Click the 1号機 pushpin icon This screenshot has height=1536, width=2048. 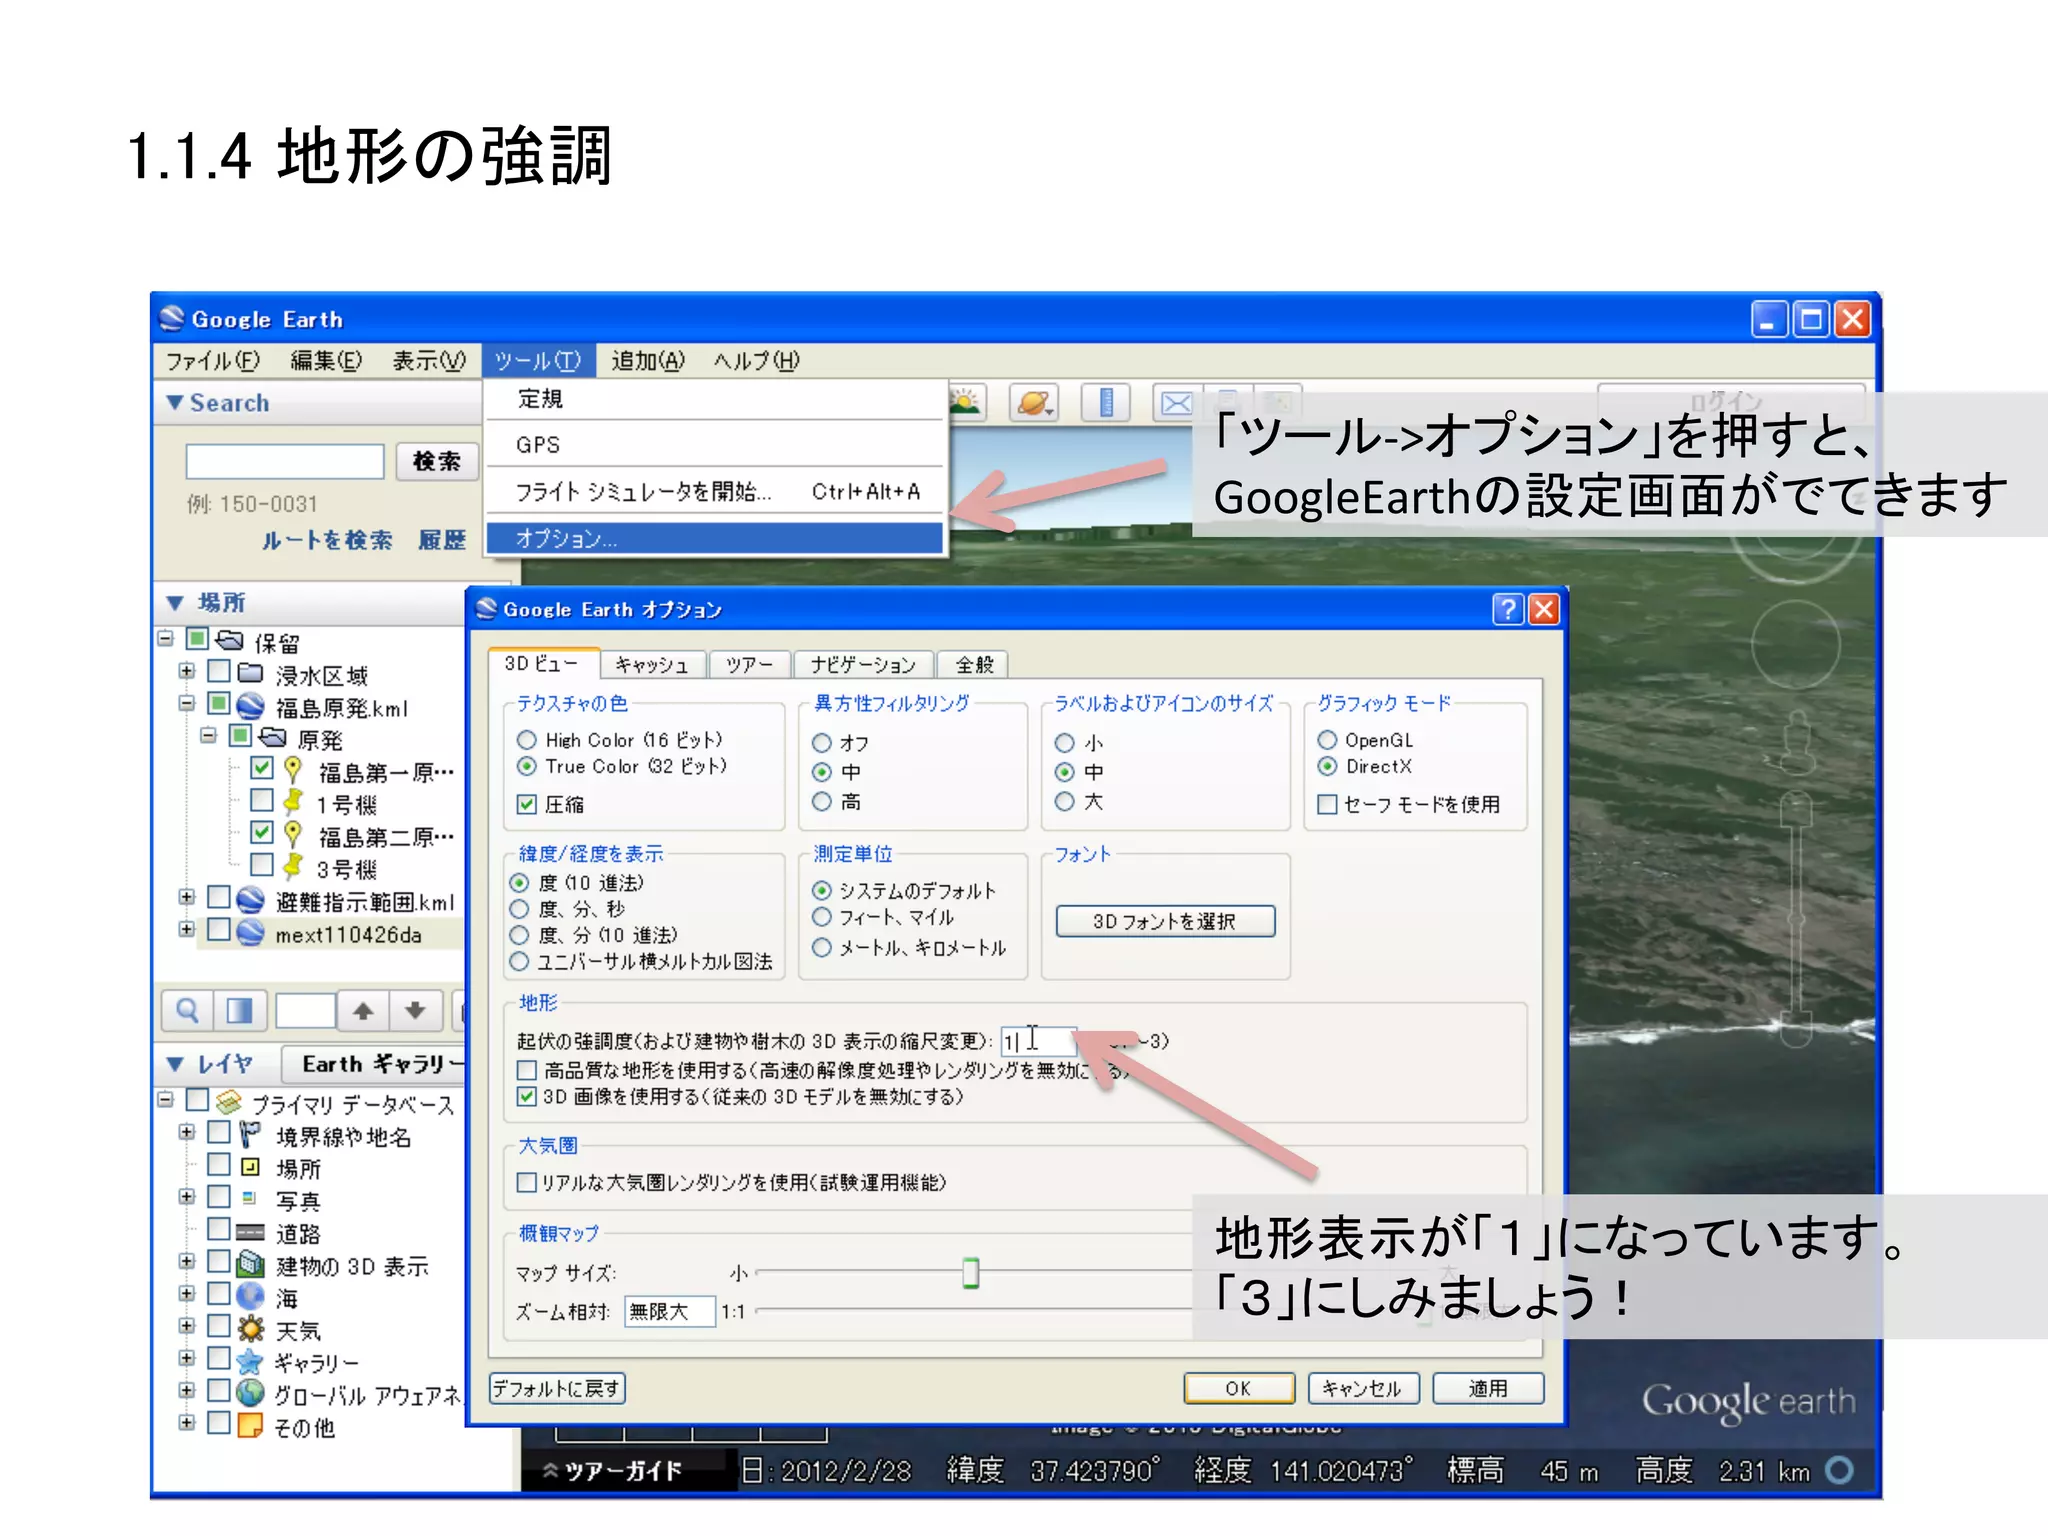click(293, 802)
